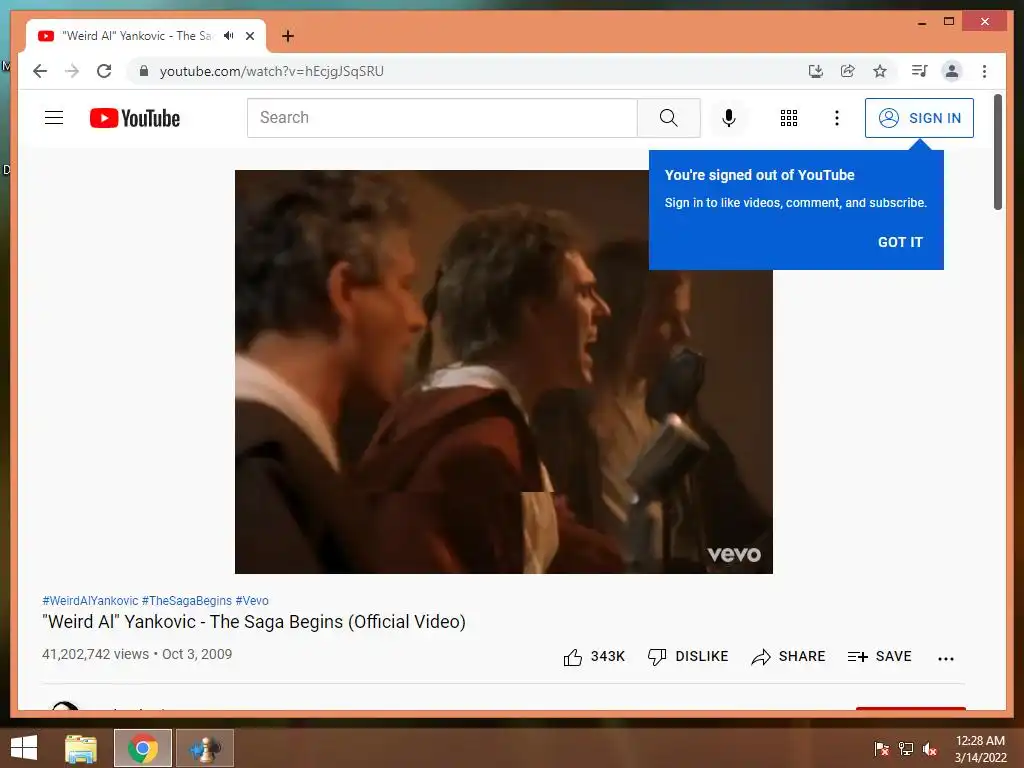
Task: Follow the #TheSagaBegins hashtag link
Action: [x=187, y=601]
